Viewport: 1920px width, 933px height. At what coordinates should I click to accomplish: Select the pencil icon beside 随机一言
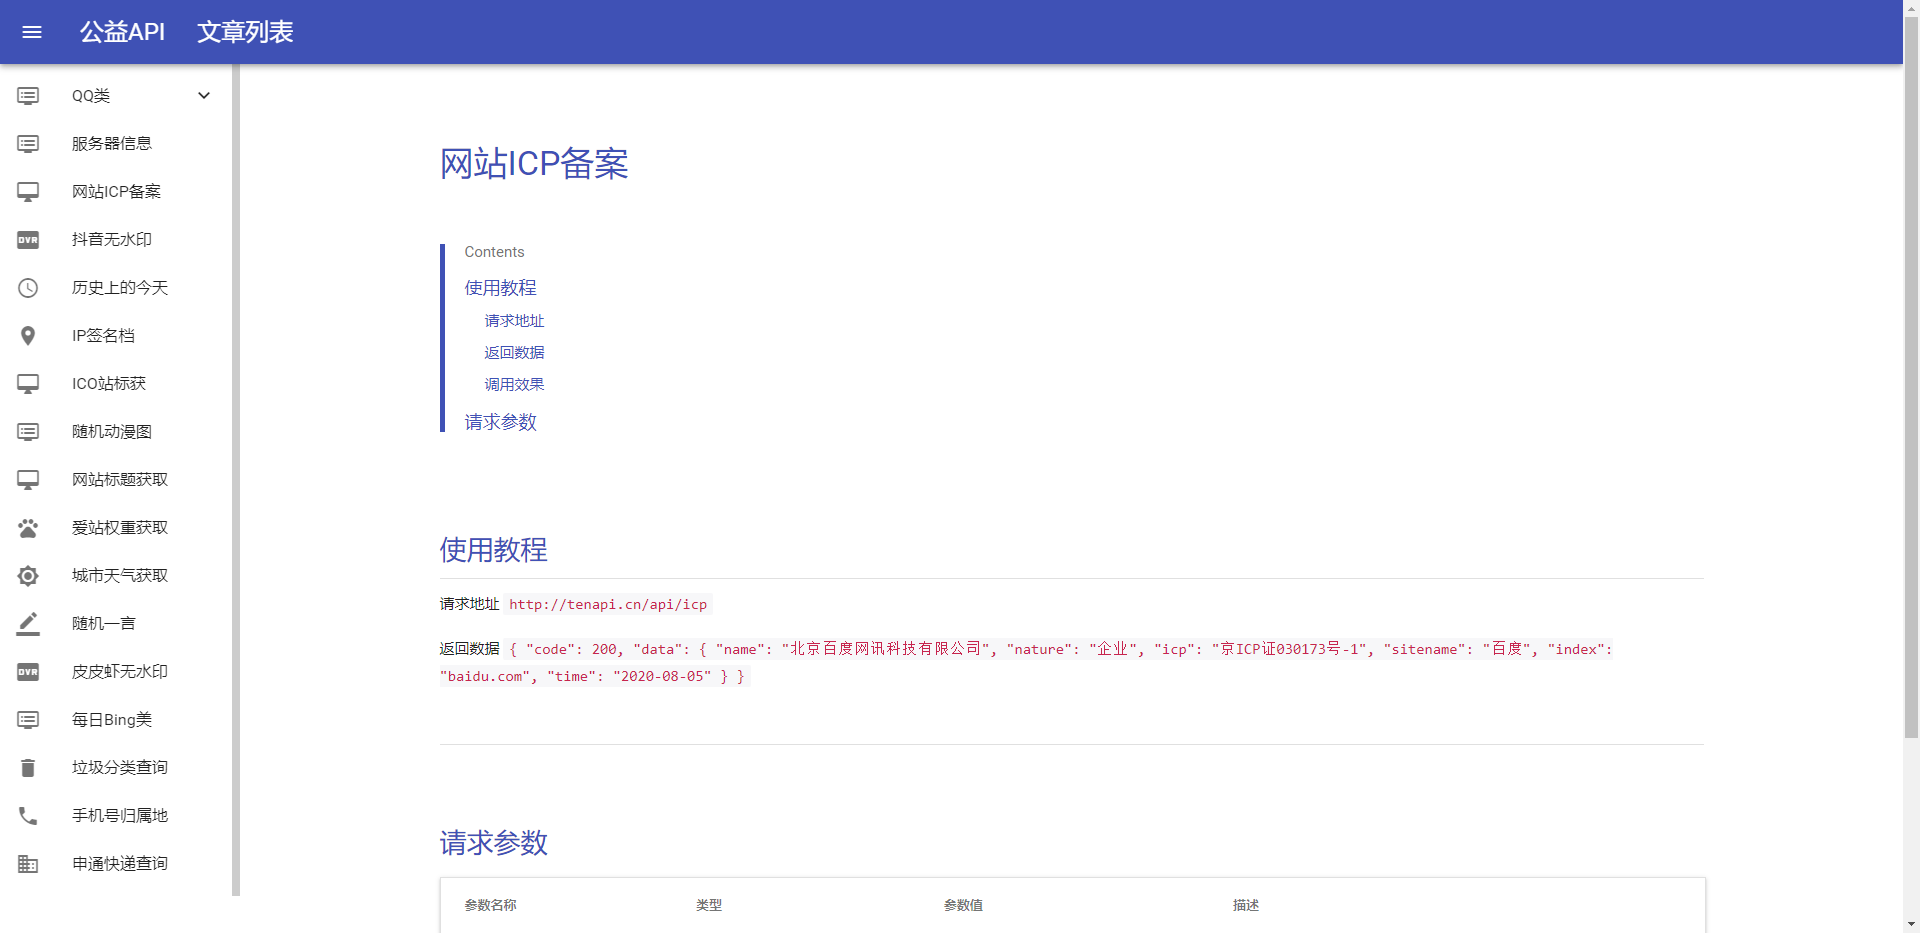(x=27, y=623)
